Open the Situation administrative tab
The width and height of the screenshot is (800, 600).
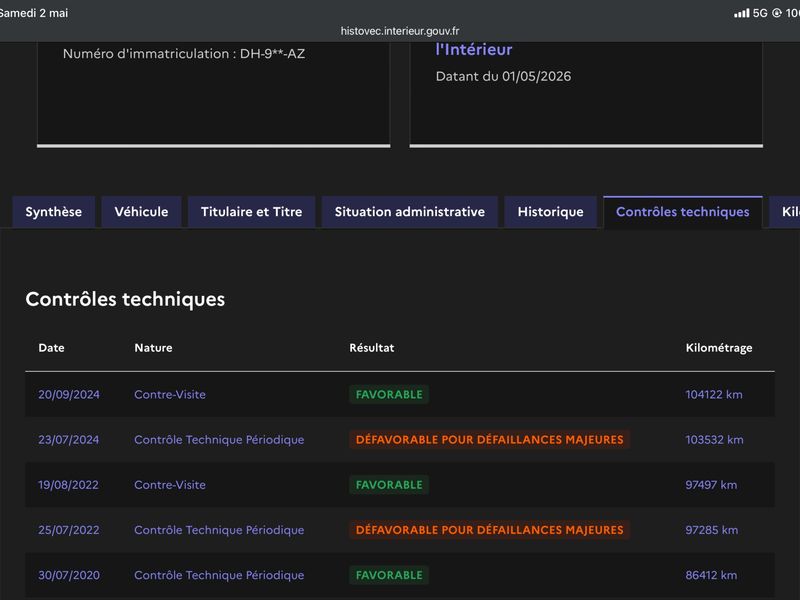(410, 212)
